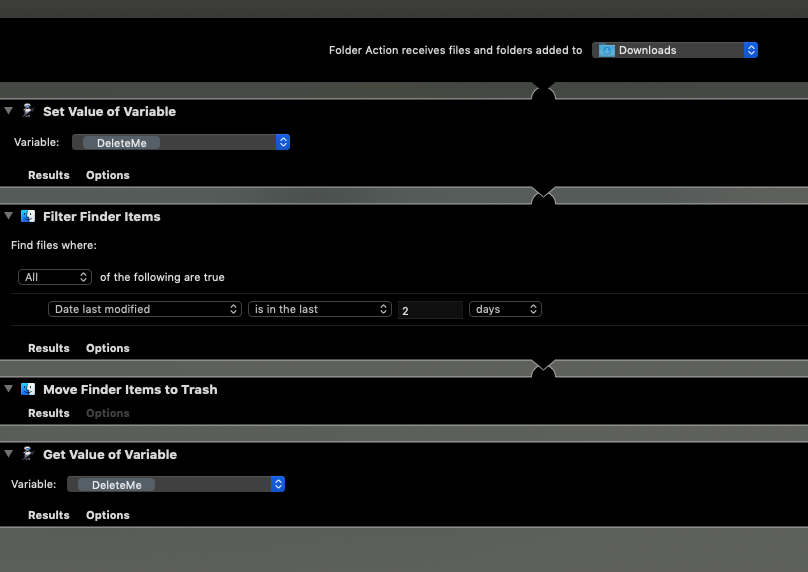The width and height of the screenshot is (808, 572).
Task: Click the 'Find files where:' label
Action: [x=54, y=245]
